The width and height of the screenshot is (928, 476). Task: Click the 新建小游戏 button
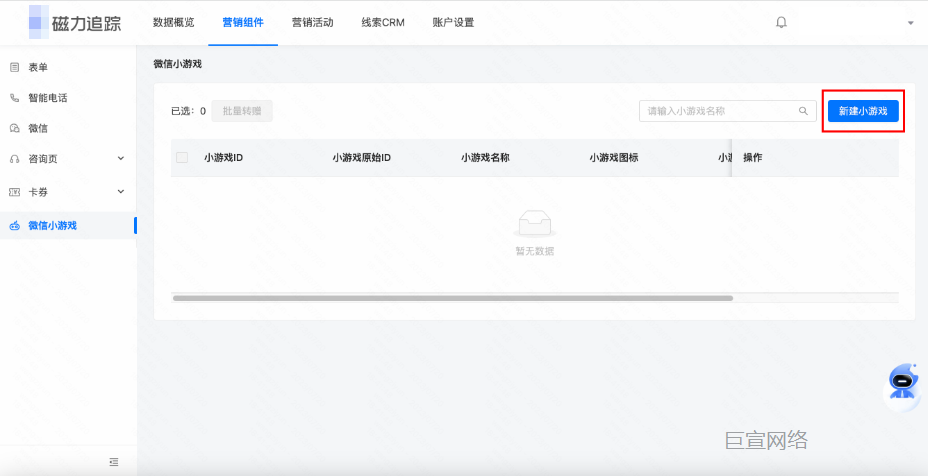(863, 111)
